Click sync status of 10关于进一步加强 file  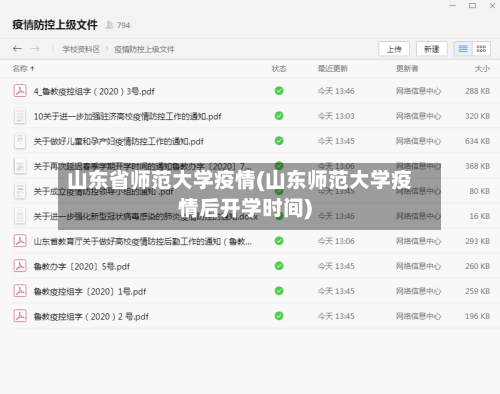click(279, 116)
